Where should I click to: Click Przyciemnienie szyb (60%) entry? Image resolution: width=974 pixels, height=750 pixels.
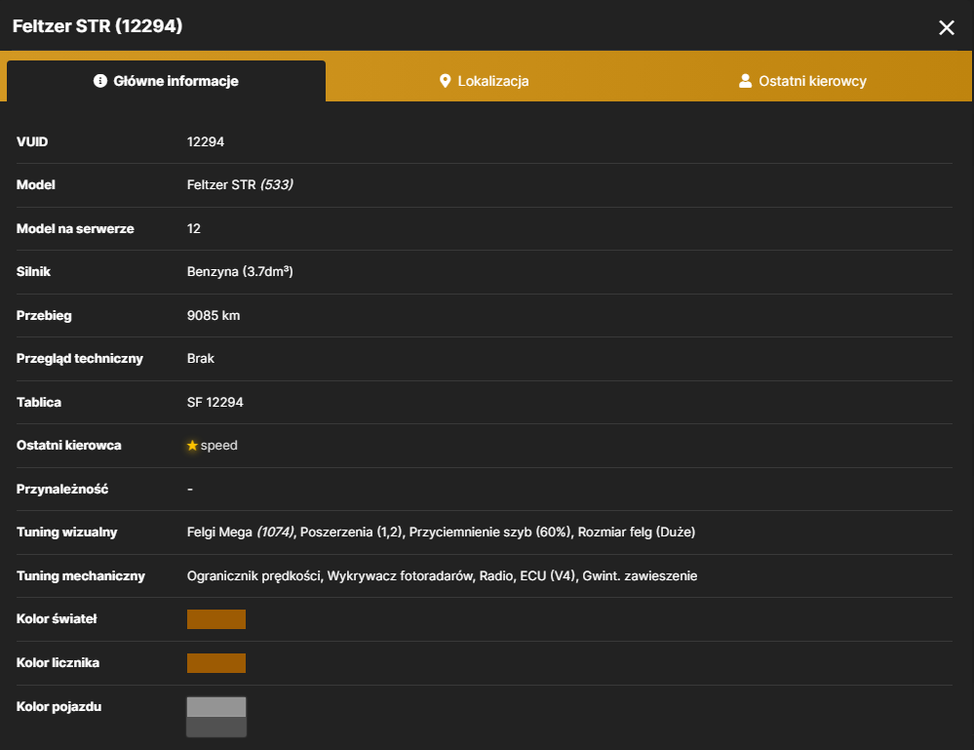pos(489,533)
